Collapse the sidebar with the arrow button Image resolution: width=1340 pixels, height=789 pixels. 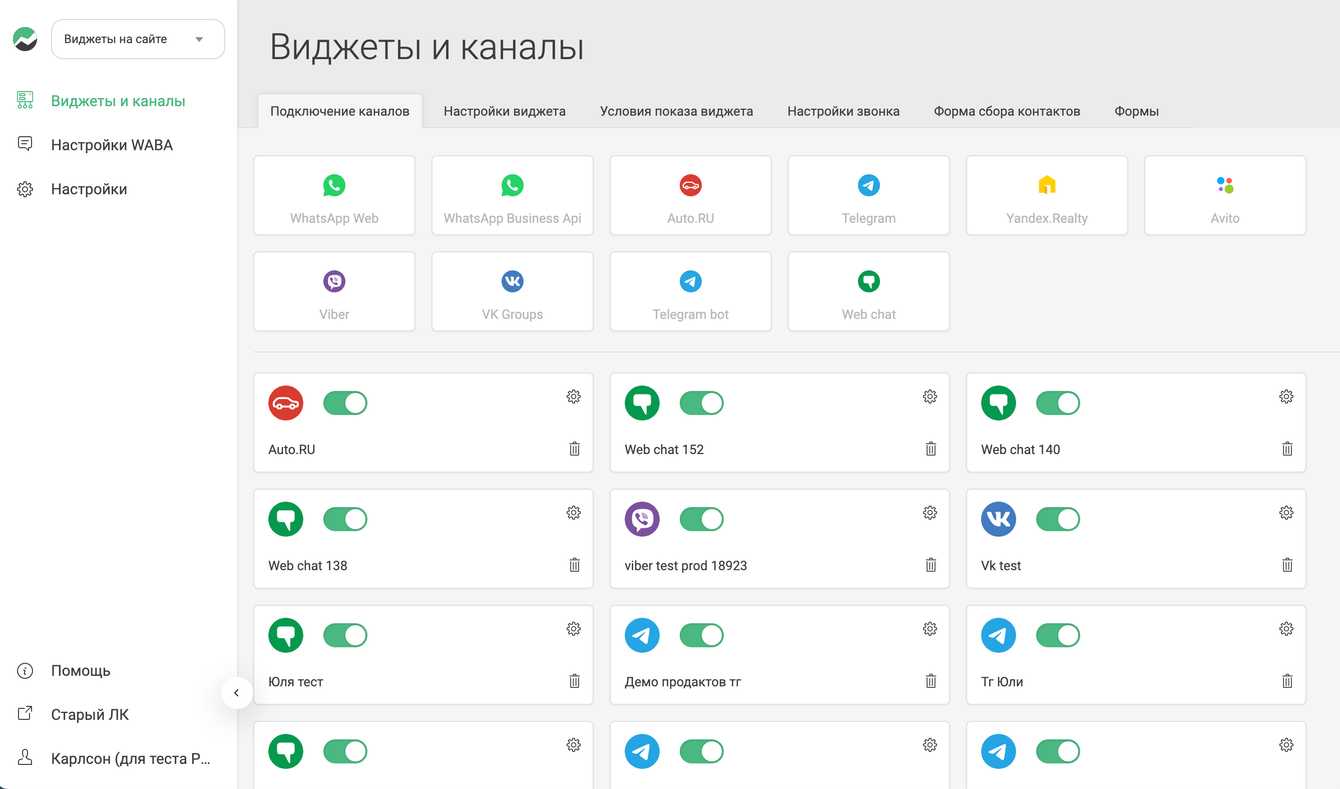[x=237, y=692]
